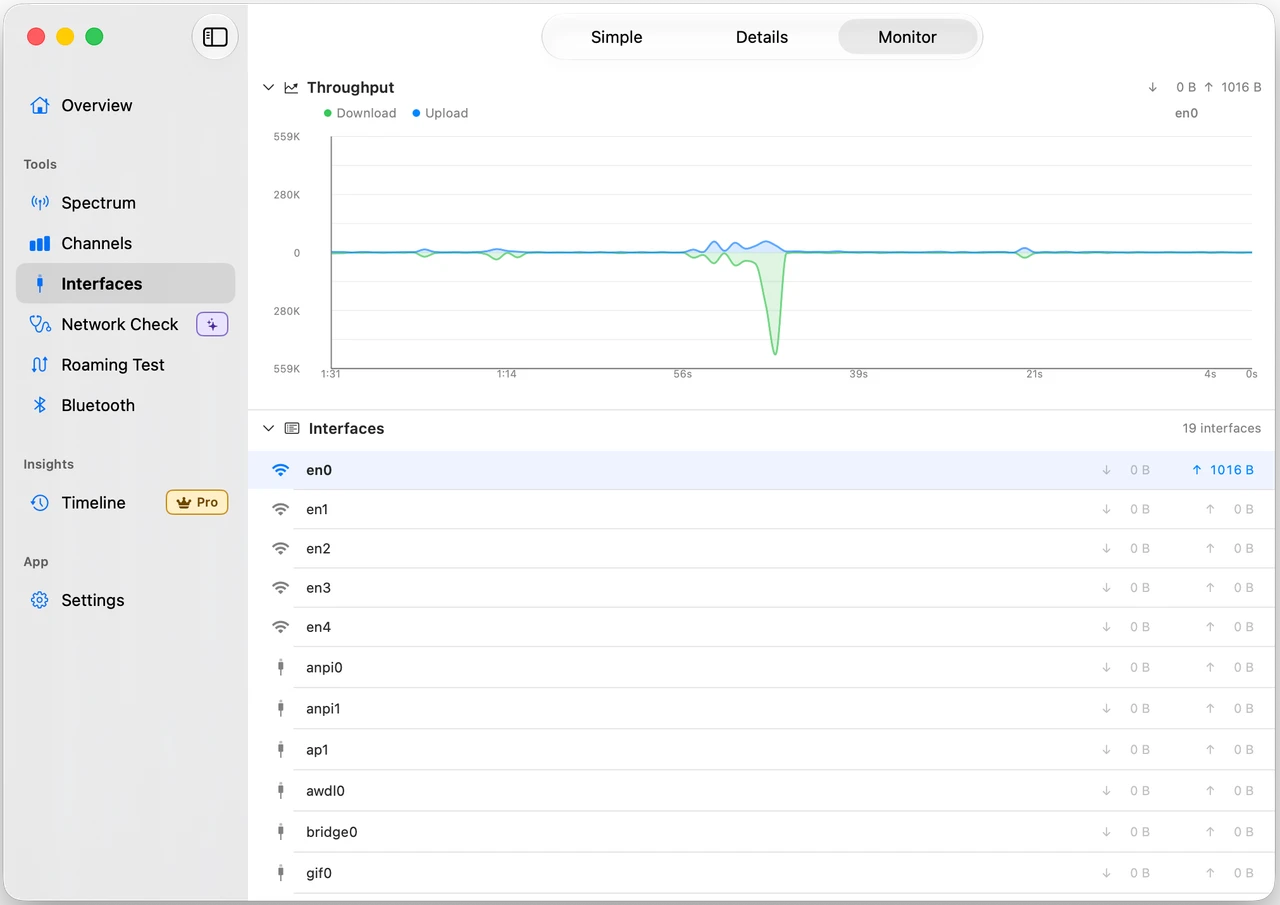Choose the Interfaces plug icon in sidebar
Screen dimensions: 1280x905
pos(40,284)
